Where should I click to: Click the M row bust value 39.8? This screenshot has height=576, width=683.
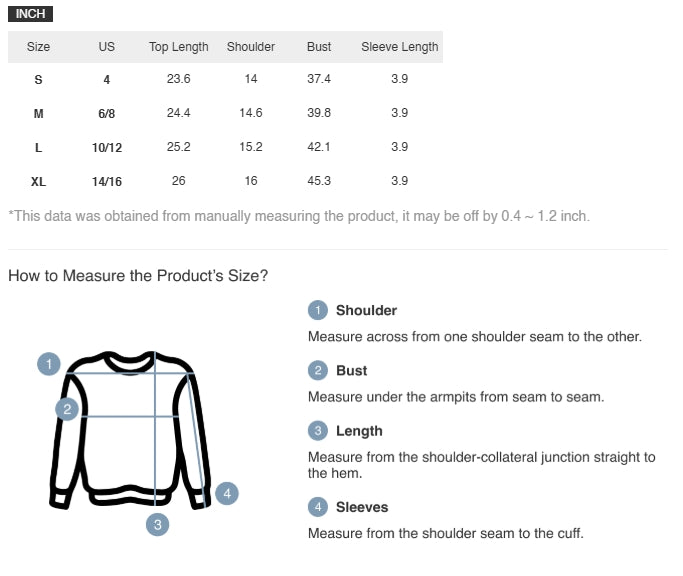click(319, 113)
